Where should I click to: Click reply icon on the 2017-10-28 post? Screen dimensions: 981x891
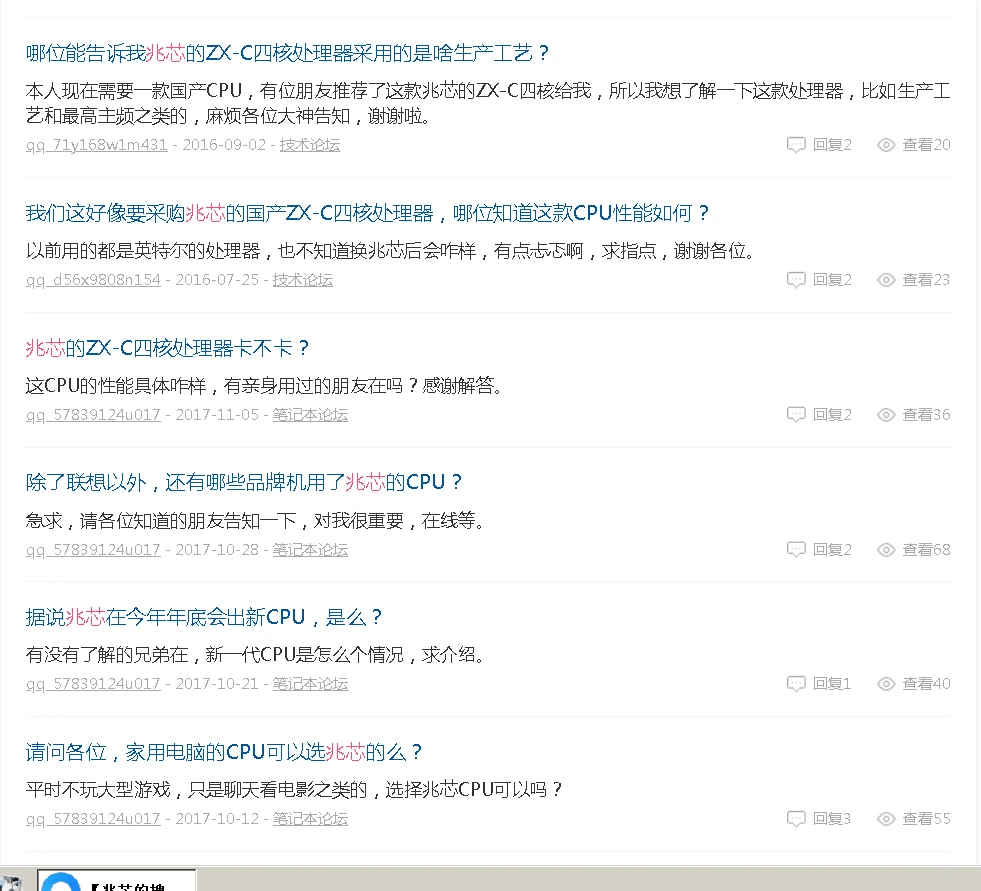796,550
